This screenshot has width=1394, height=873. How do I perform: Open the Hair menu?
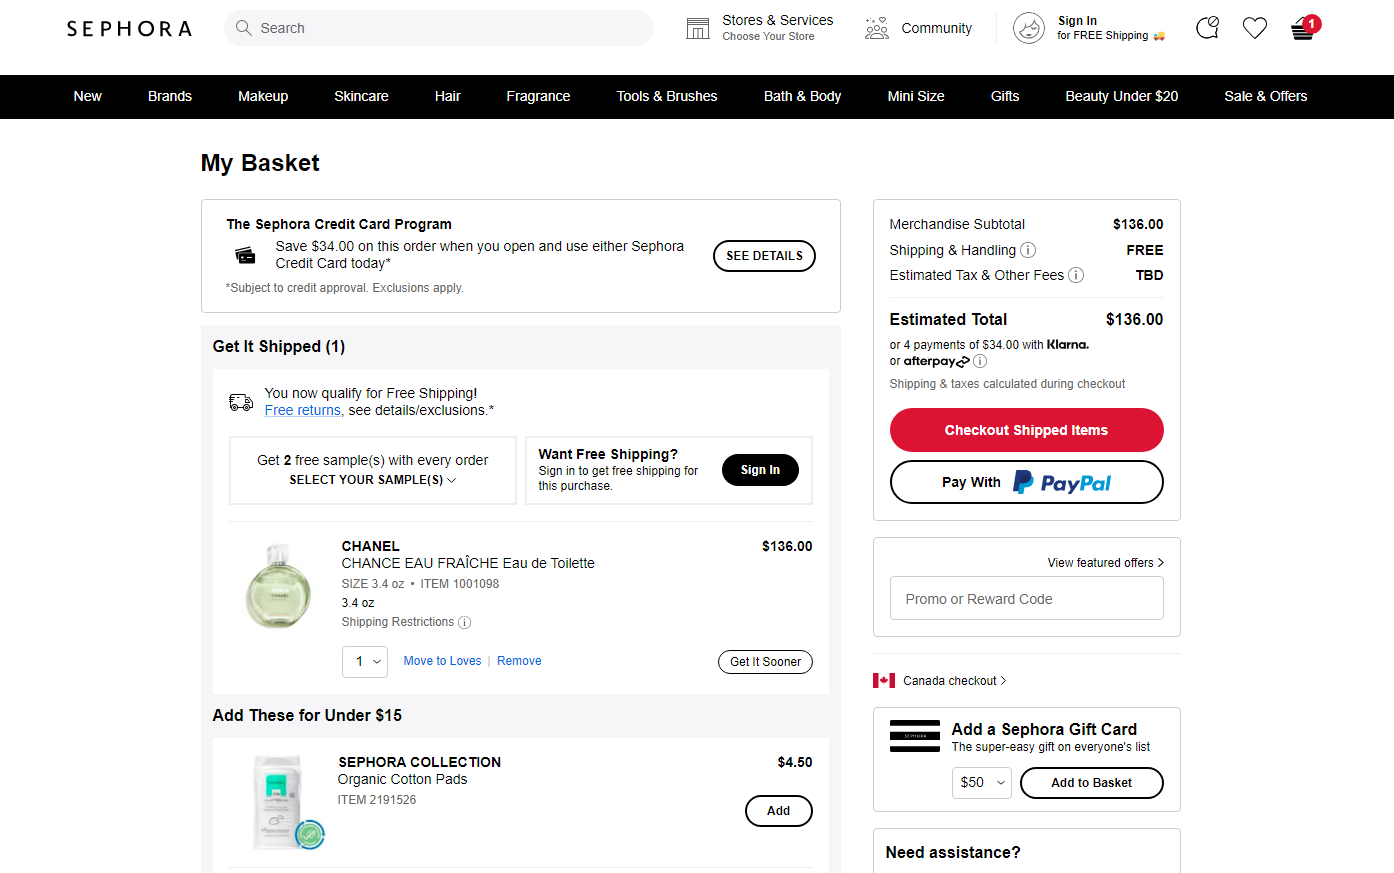[448, 97]
